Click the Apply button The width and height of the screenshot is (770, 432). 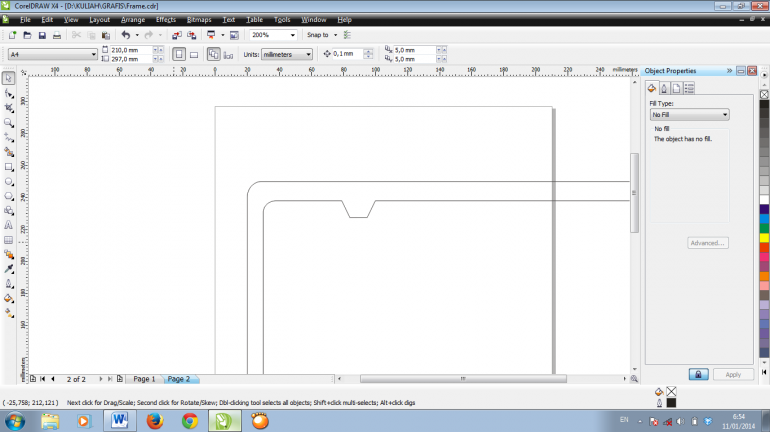[x=733, y=375]
